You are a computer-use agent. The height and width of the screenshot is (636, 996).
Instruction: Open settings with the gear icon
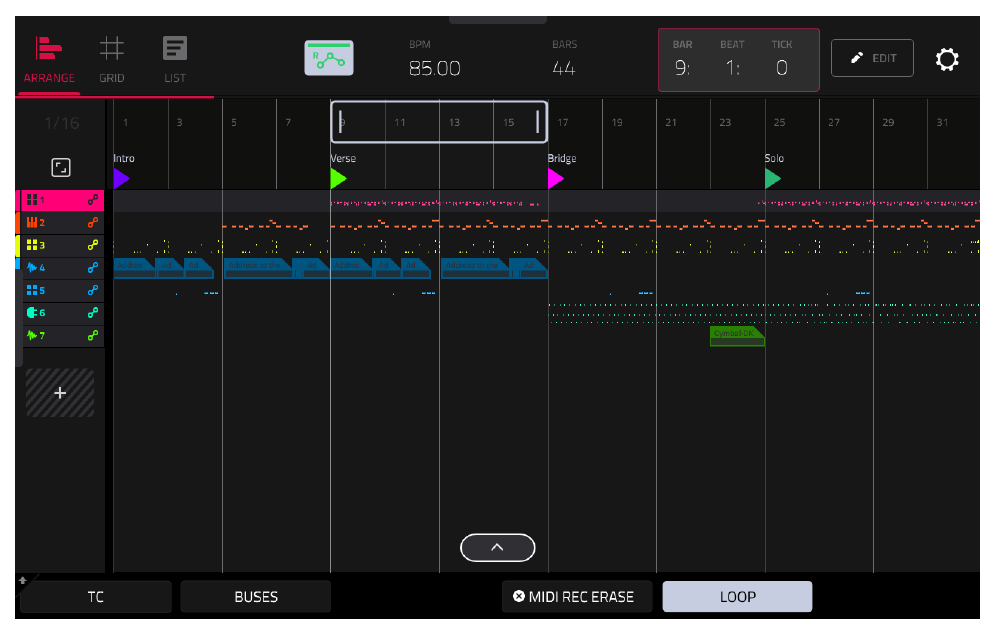click(946, 59)
